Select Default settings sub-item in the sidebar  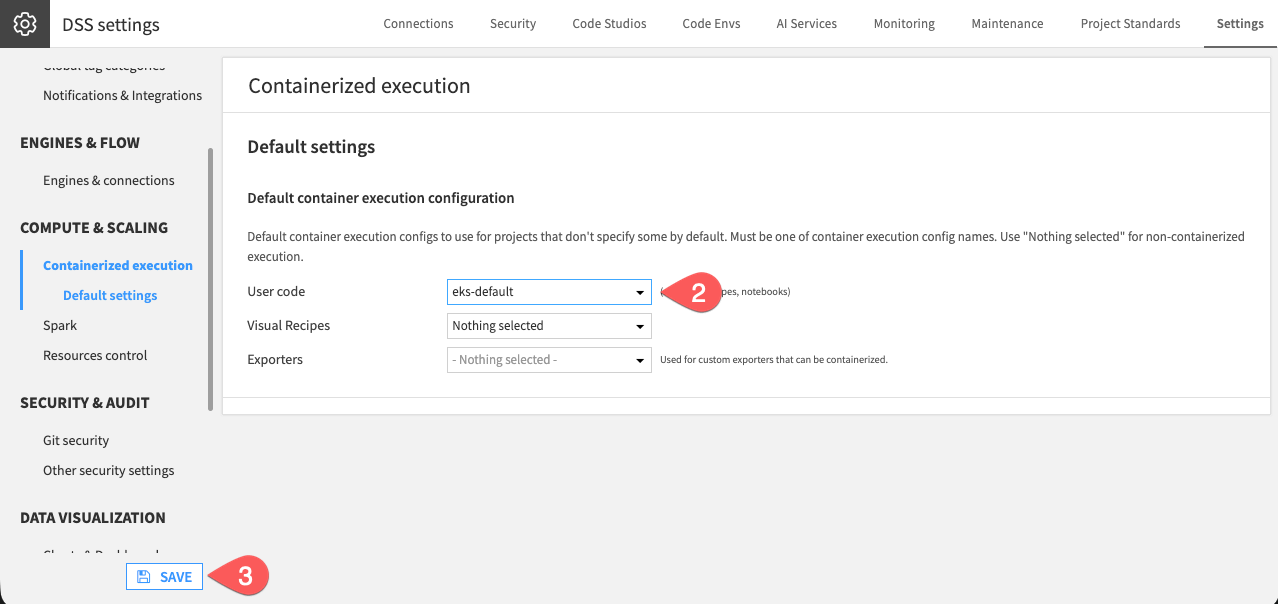[110, 296]
